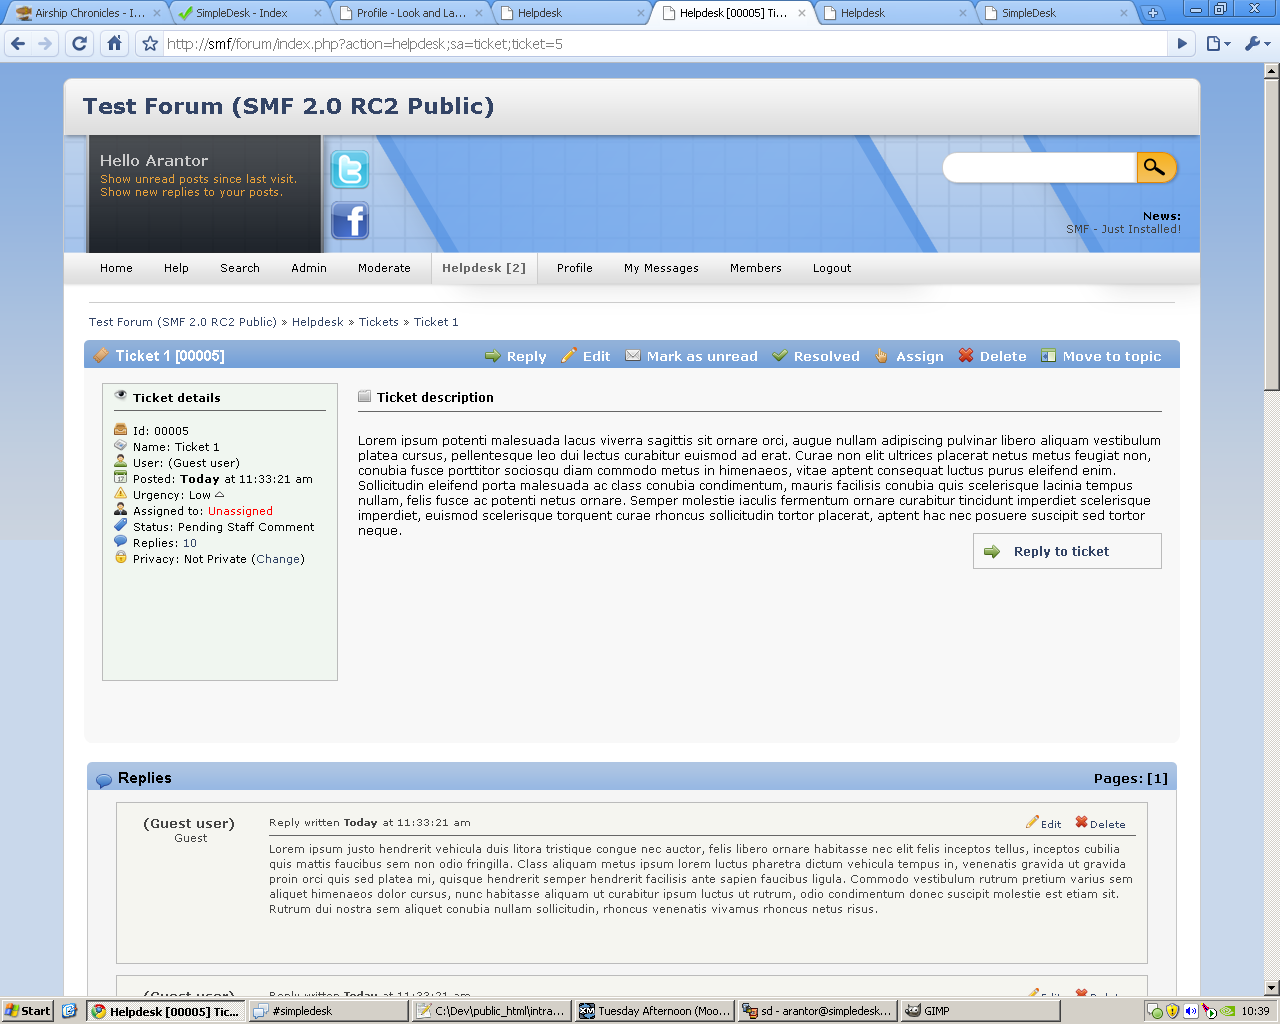Screen dimensions: 1280x1024
Task: Switch to SimpleDesk - Index browser tab
Action: point(250,13)
